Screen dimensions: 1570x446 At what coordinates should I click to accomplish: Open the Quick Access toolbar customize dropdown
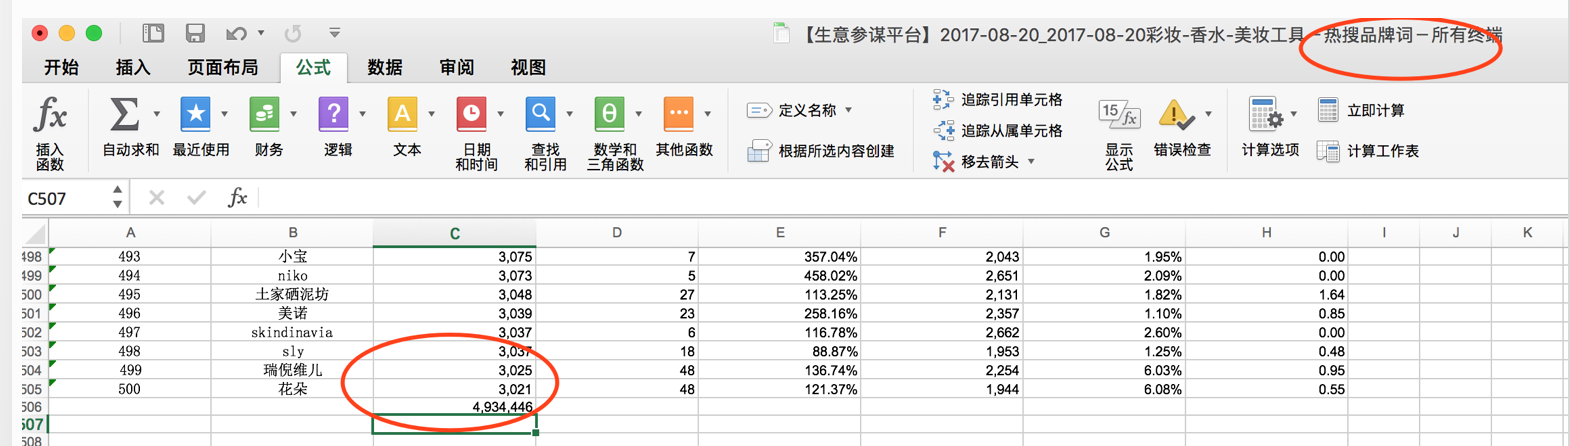pyautogui.click(x=335, y=33)
